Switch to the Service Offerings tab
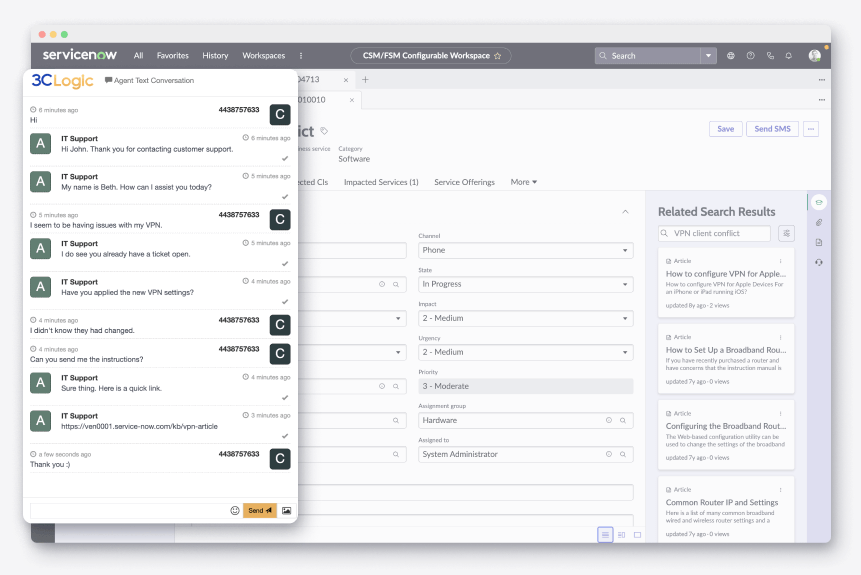861x575 pixels. click(465, 182)
